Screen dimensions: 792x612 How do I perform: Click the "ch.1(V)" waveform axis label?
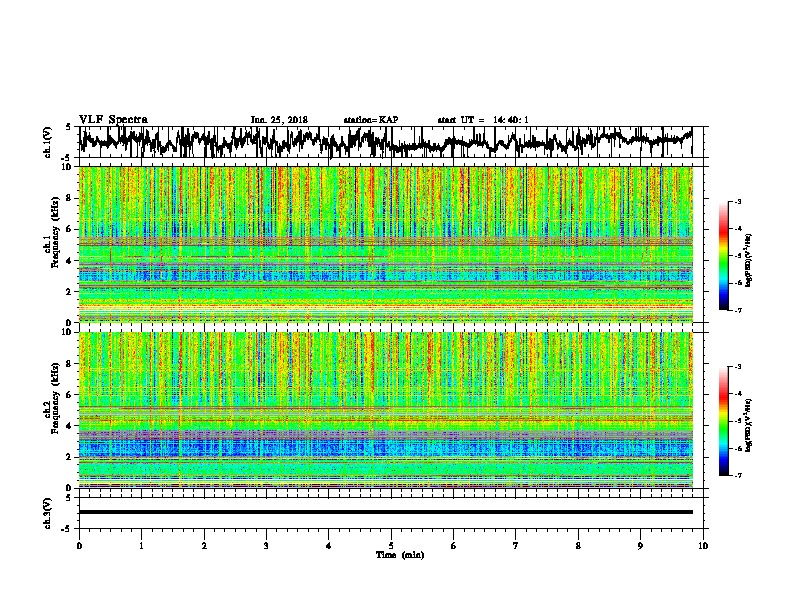tap(47, 142)
